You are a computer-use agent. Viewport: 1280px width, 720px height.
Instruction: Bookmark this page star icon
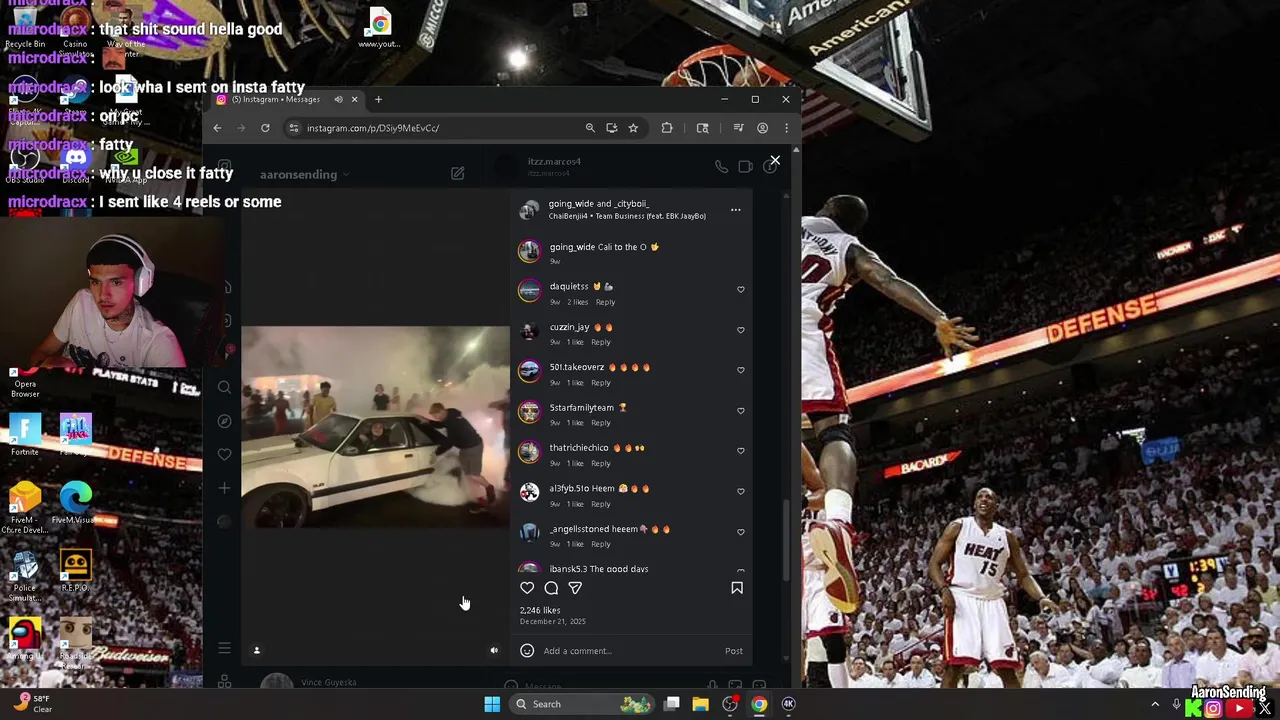[x=633, y=128]
